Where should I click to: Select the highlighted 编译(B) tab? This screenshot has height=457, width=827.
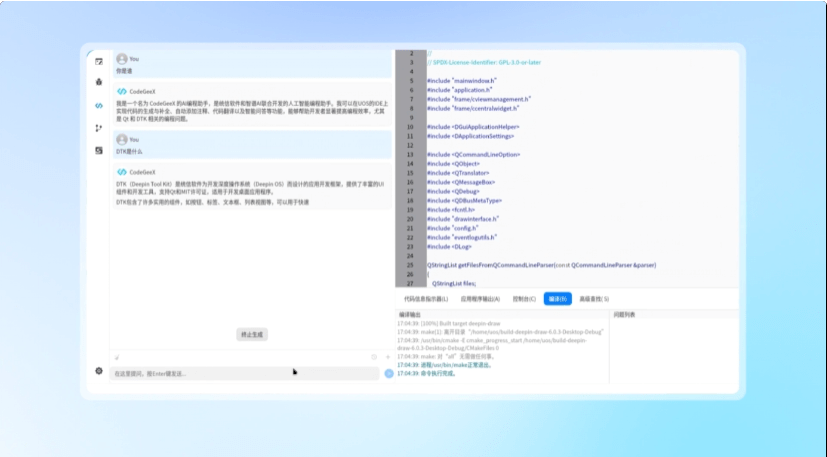click(x=557, y=299)
